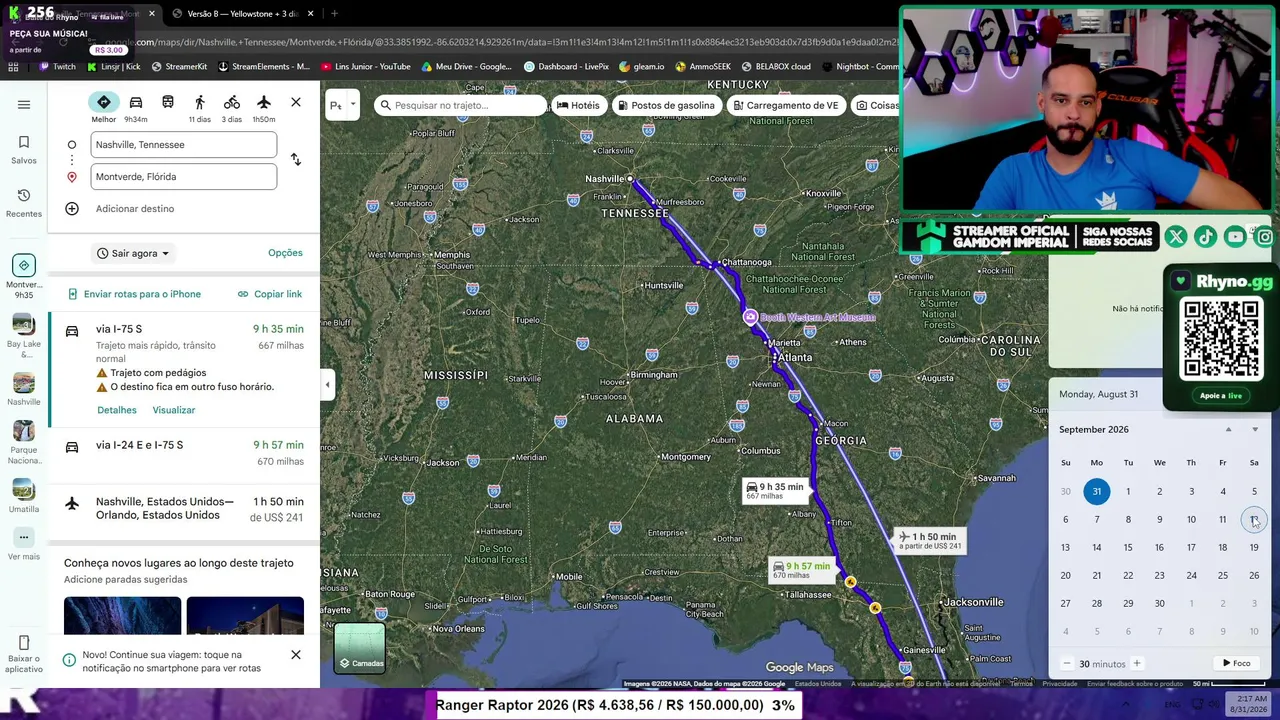
Task: Open the Sair agora departure time dropdown
Action: [133, 253]
